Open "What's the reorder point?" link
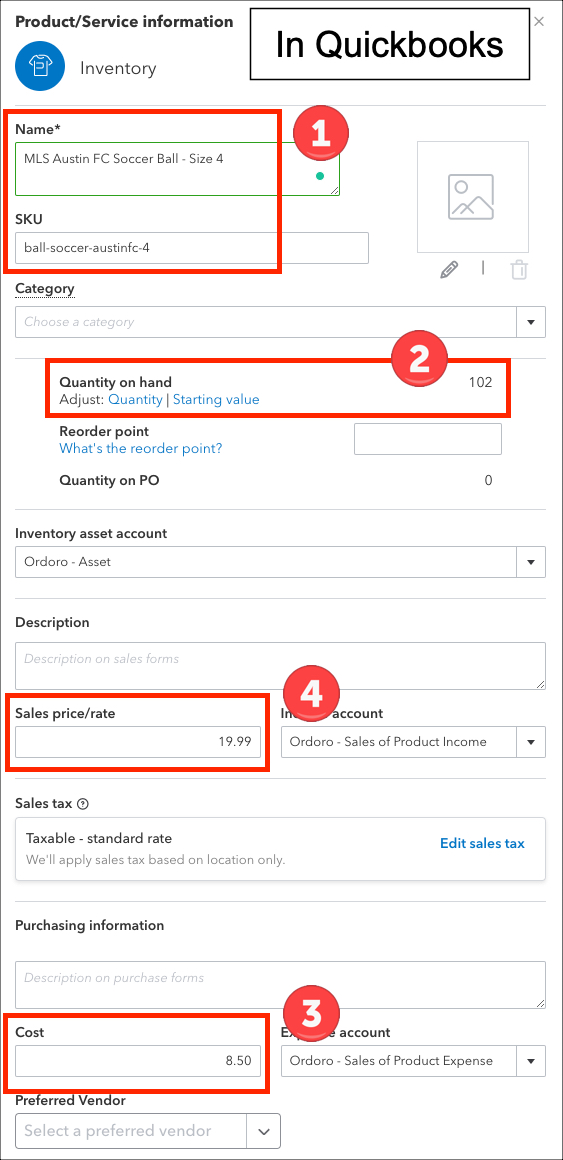 coord(141,448)
